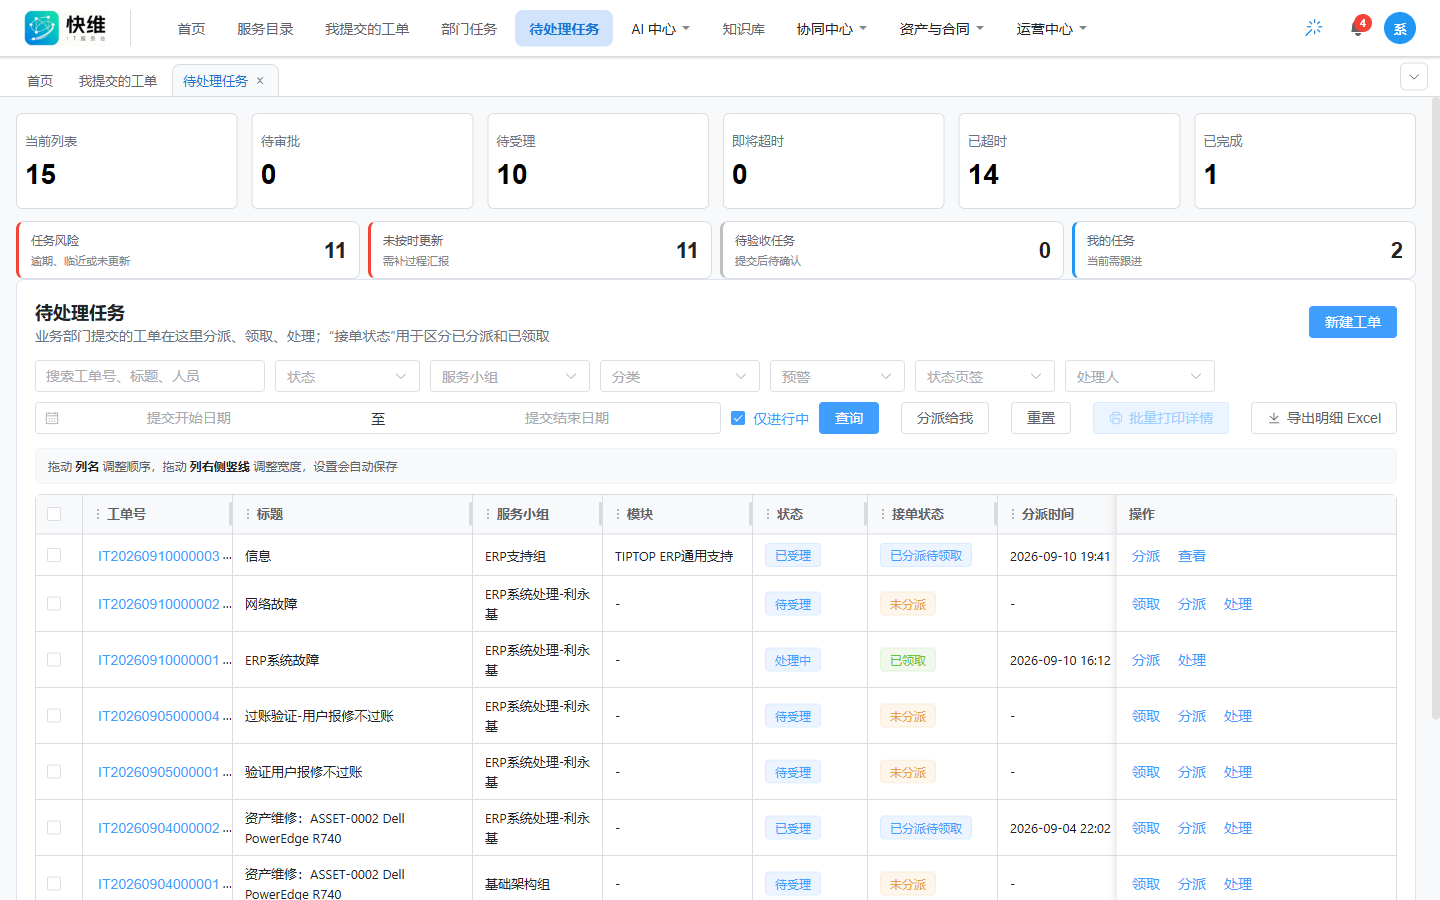This screenshot has height=900, width=1440.
Task: Click the drag handle icon of 模块 column
Action: tap(617, 514)
